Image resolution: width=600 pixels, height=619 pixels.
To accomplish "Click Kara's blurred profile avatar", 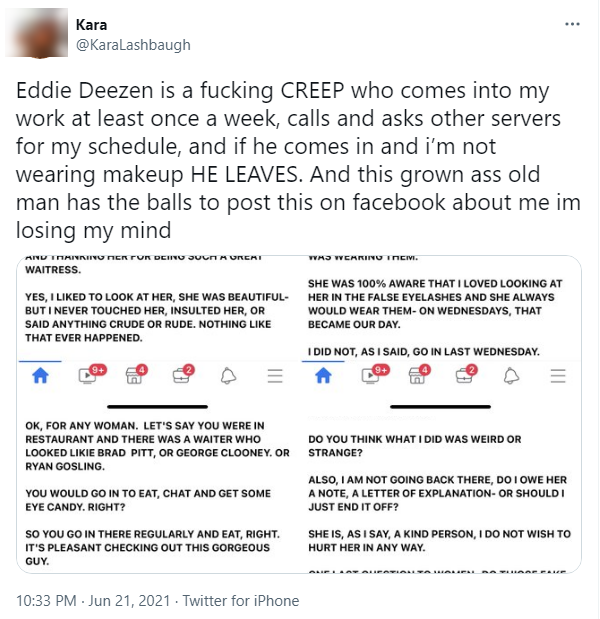I will click(37, 33).
